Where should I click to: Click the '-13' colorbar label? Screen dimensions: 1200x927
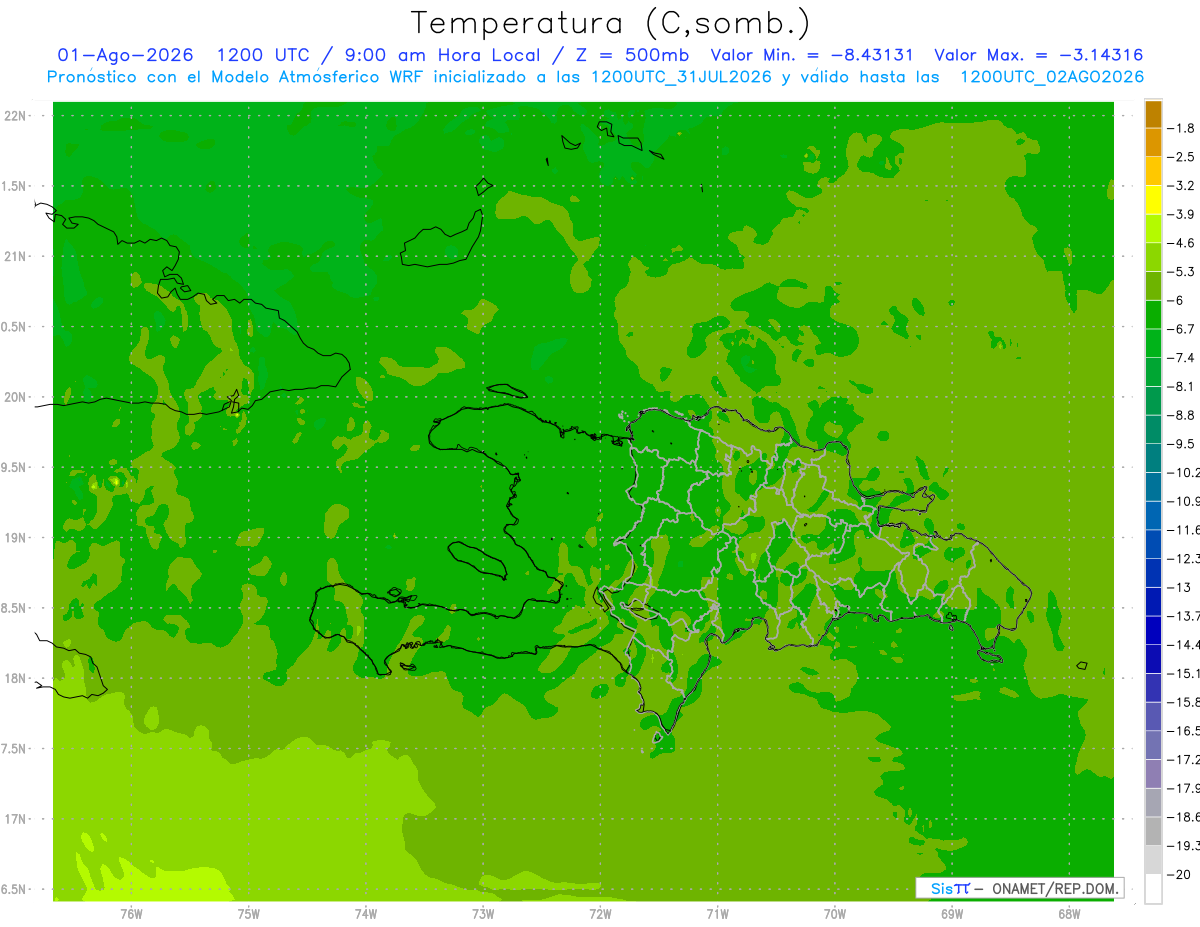(1180, 587)
